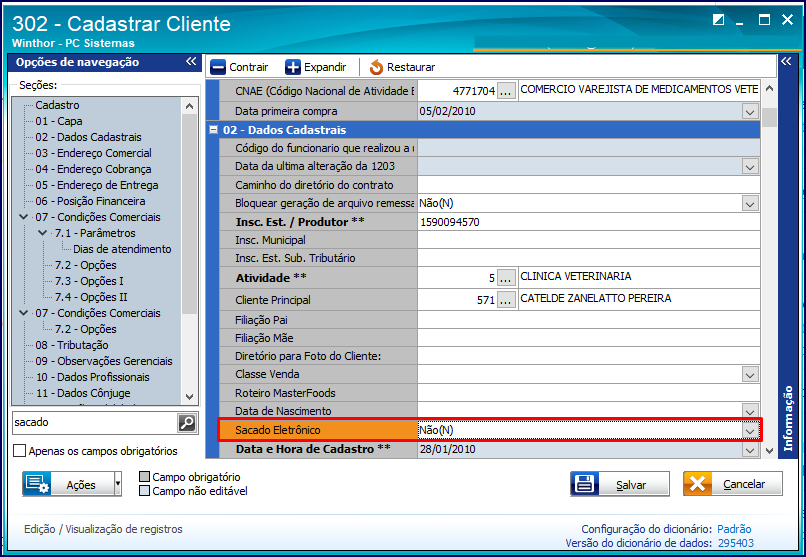806x557 pixels.
Task: Click the CLINICA VETERINARIA activity description
Action: point(575,276)
